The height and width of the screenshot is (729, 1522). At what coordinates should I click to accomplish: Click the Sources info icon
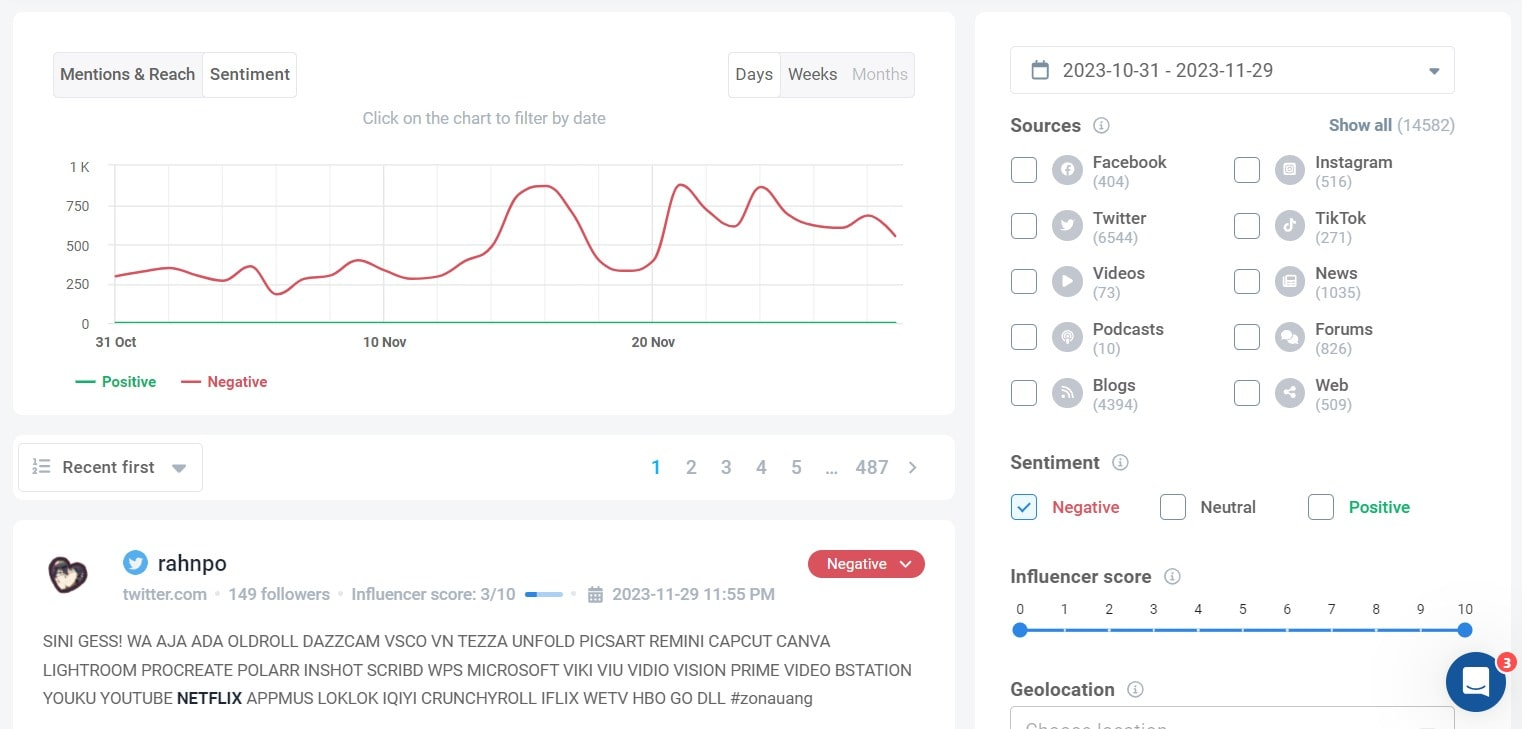(1101, 126)
